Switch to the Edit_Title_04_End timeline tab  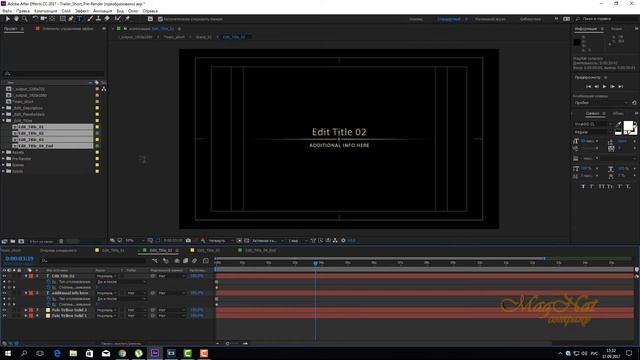[x=260, y=250]
